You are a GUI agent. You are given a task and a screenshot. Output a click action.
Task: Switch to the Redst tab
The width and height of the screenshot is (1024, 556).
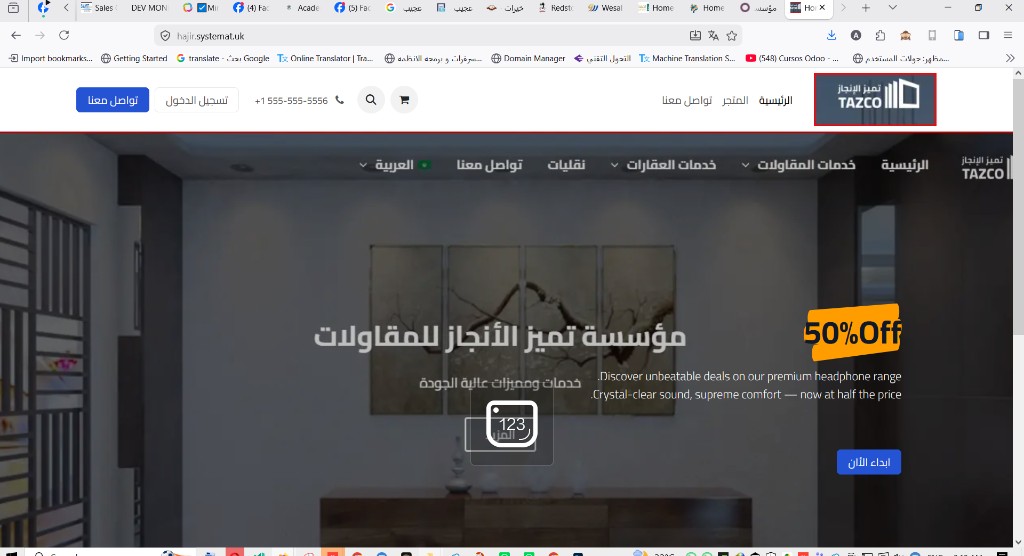(556, 8)
